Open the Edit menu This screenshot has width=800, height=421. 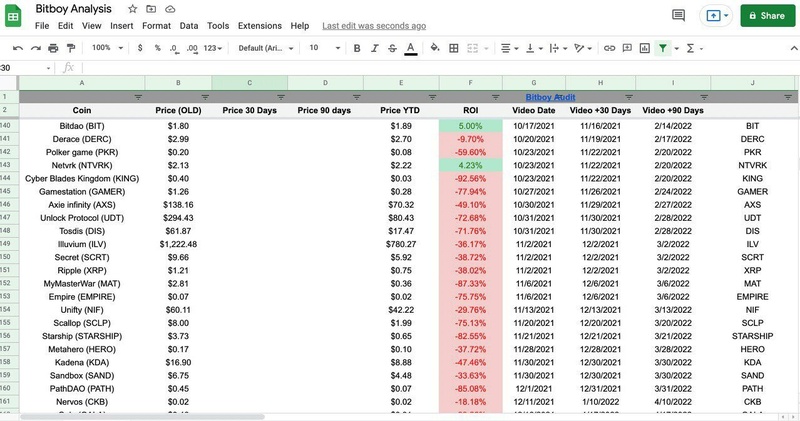point(65,26)
